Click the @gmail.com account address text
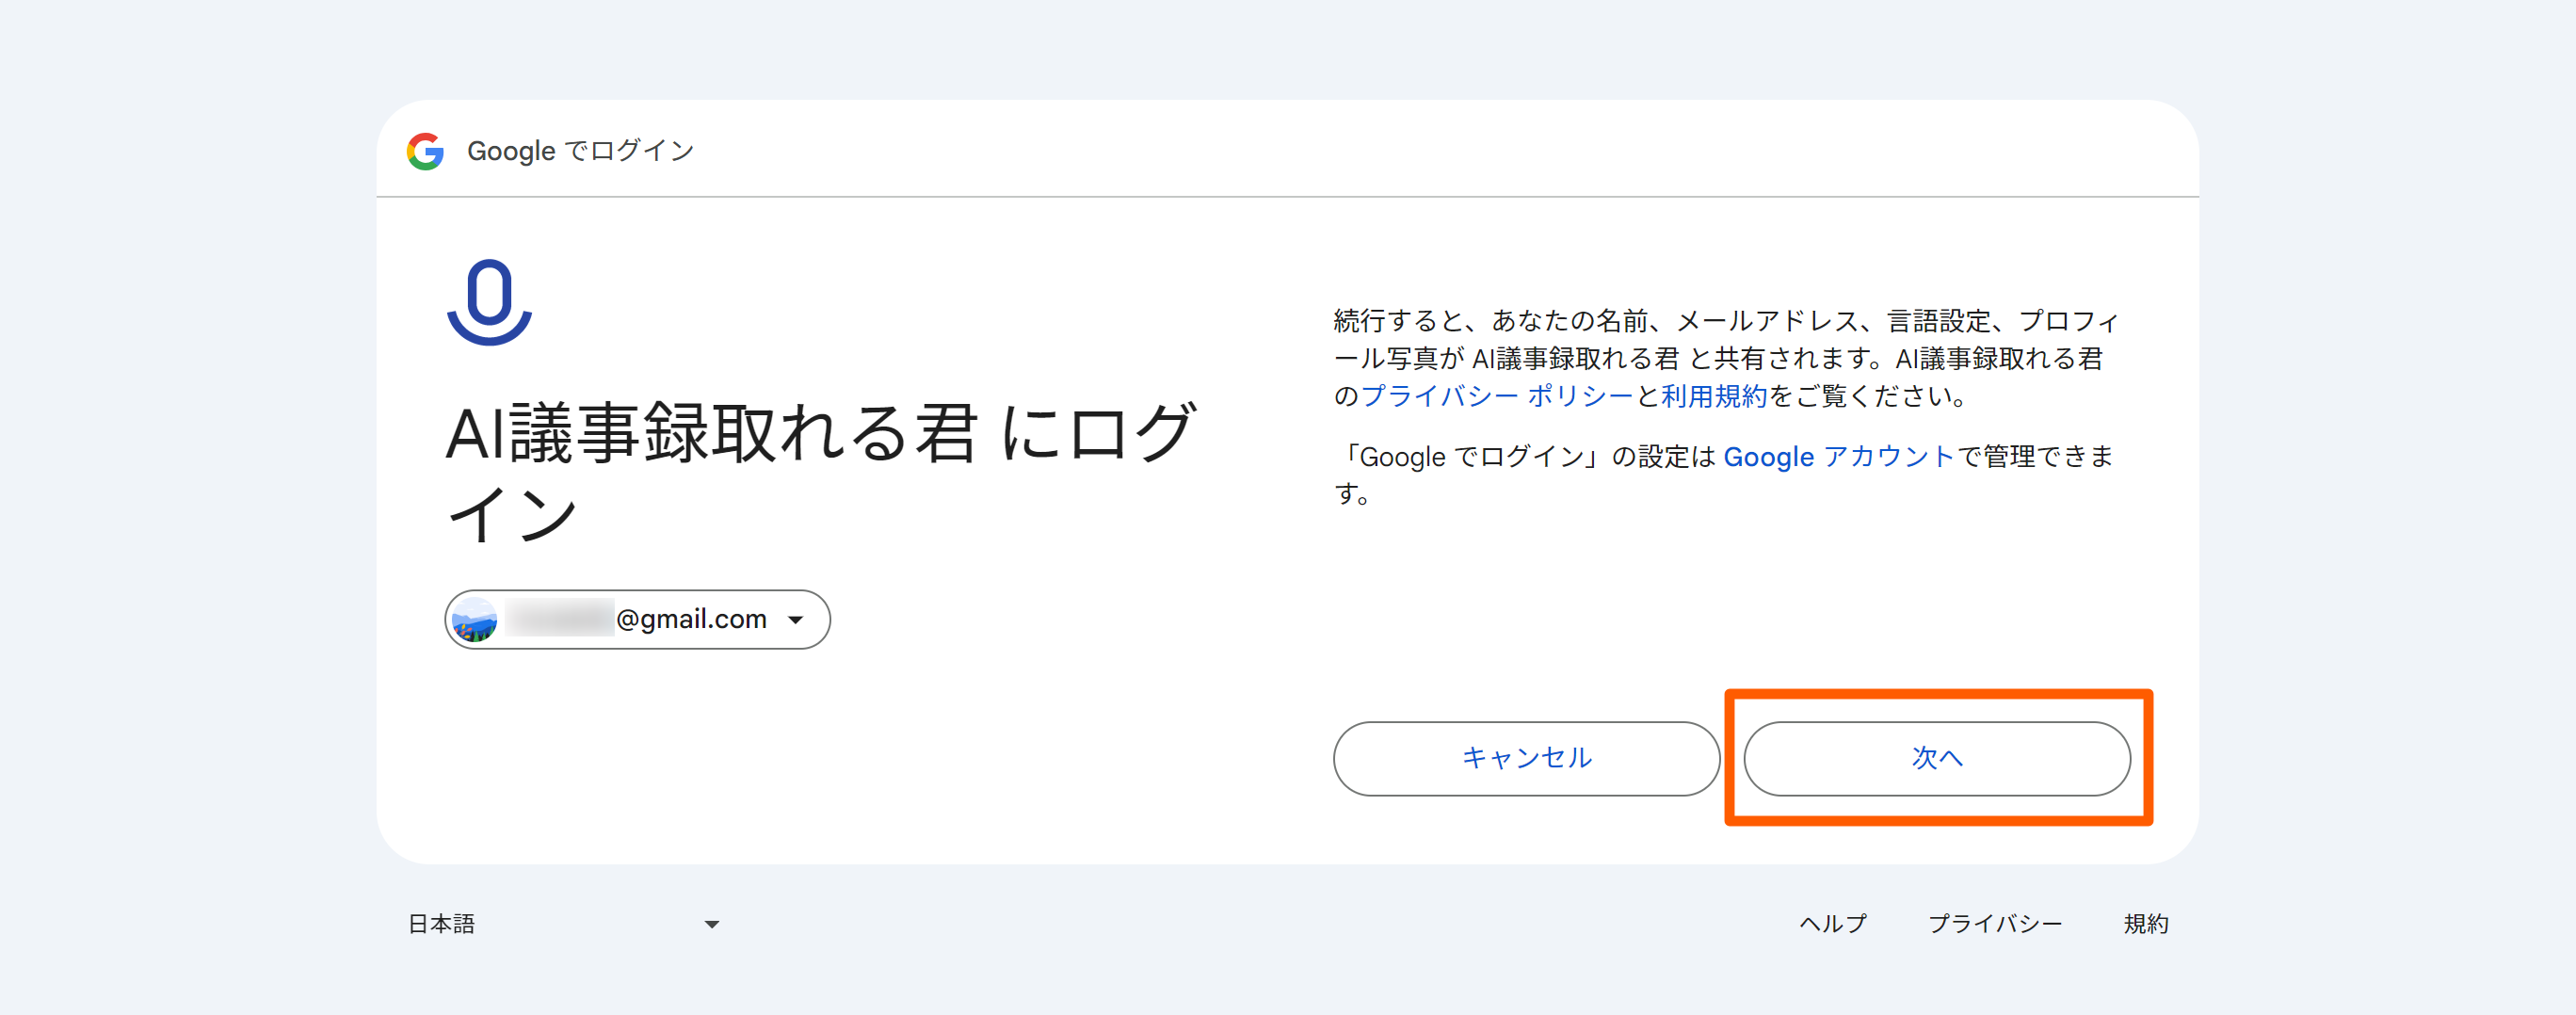 691,620
